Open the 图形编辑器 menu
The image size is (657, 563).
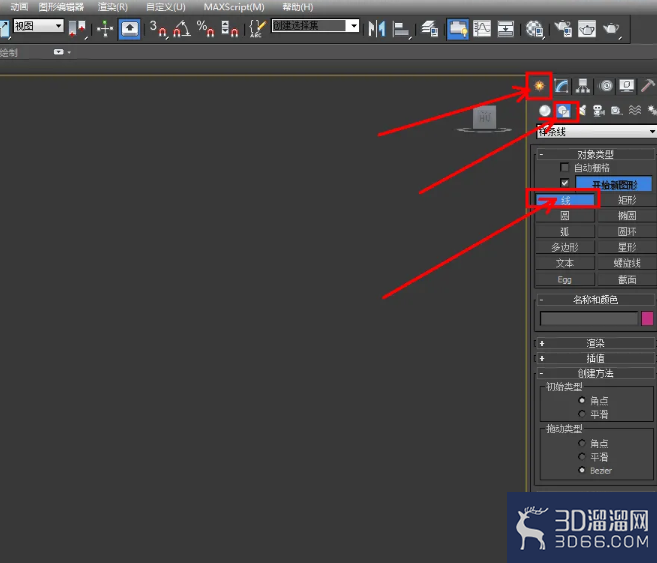pyautogui.click(x=61, y=7)
